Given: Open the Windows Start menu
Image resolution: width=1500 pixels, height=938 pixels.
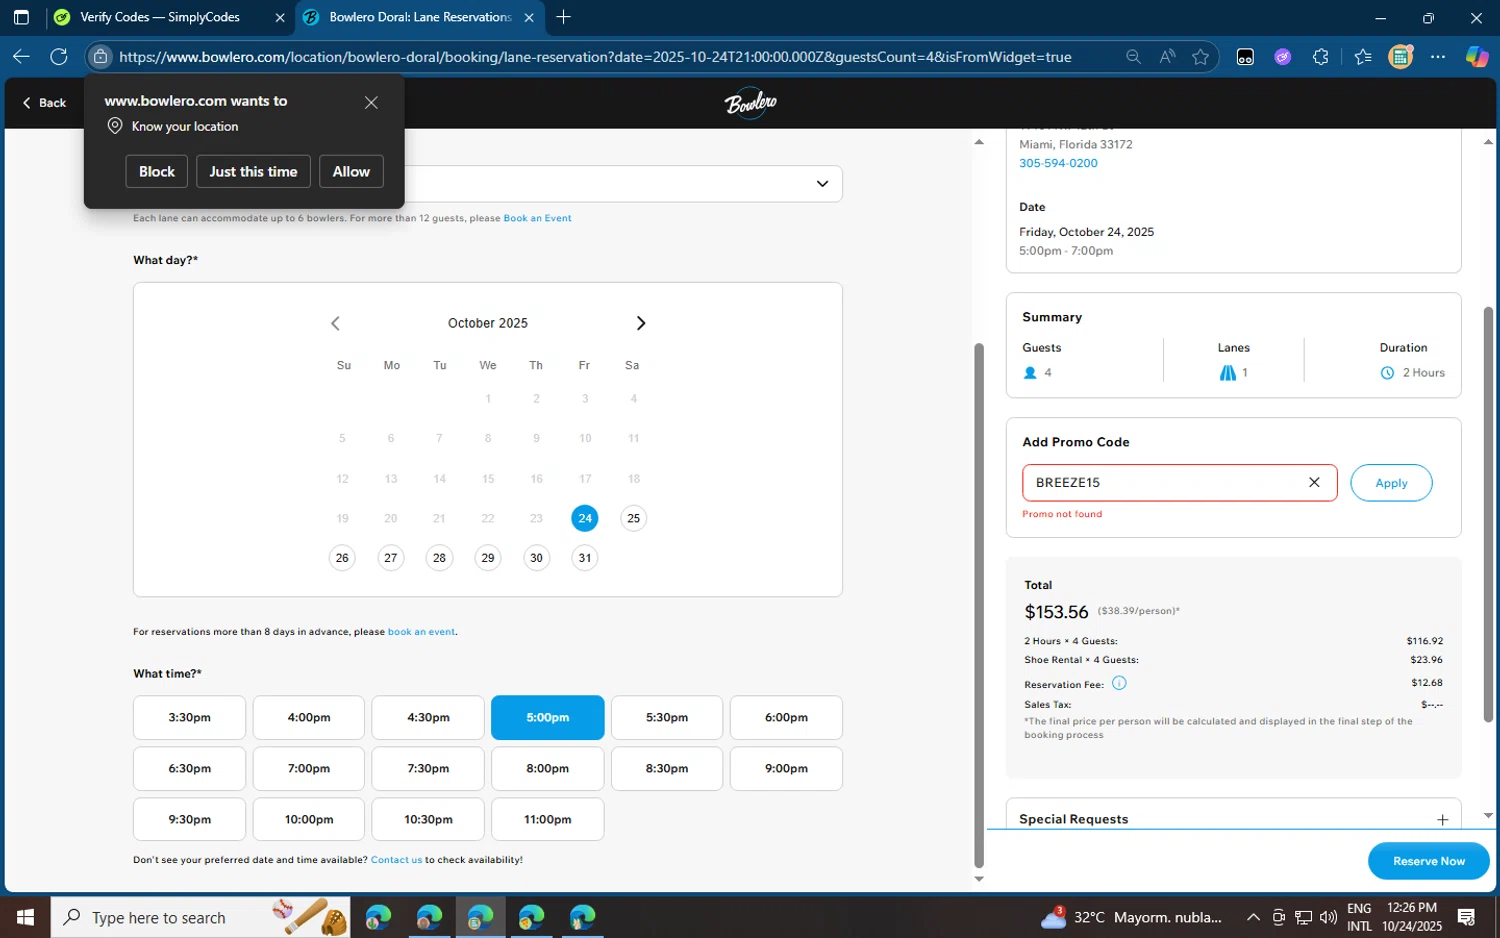Looking at the screenshot, I should 25,917.
